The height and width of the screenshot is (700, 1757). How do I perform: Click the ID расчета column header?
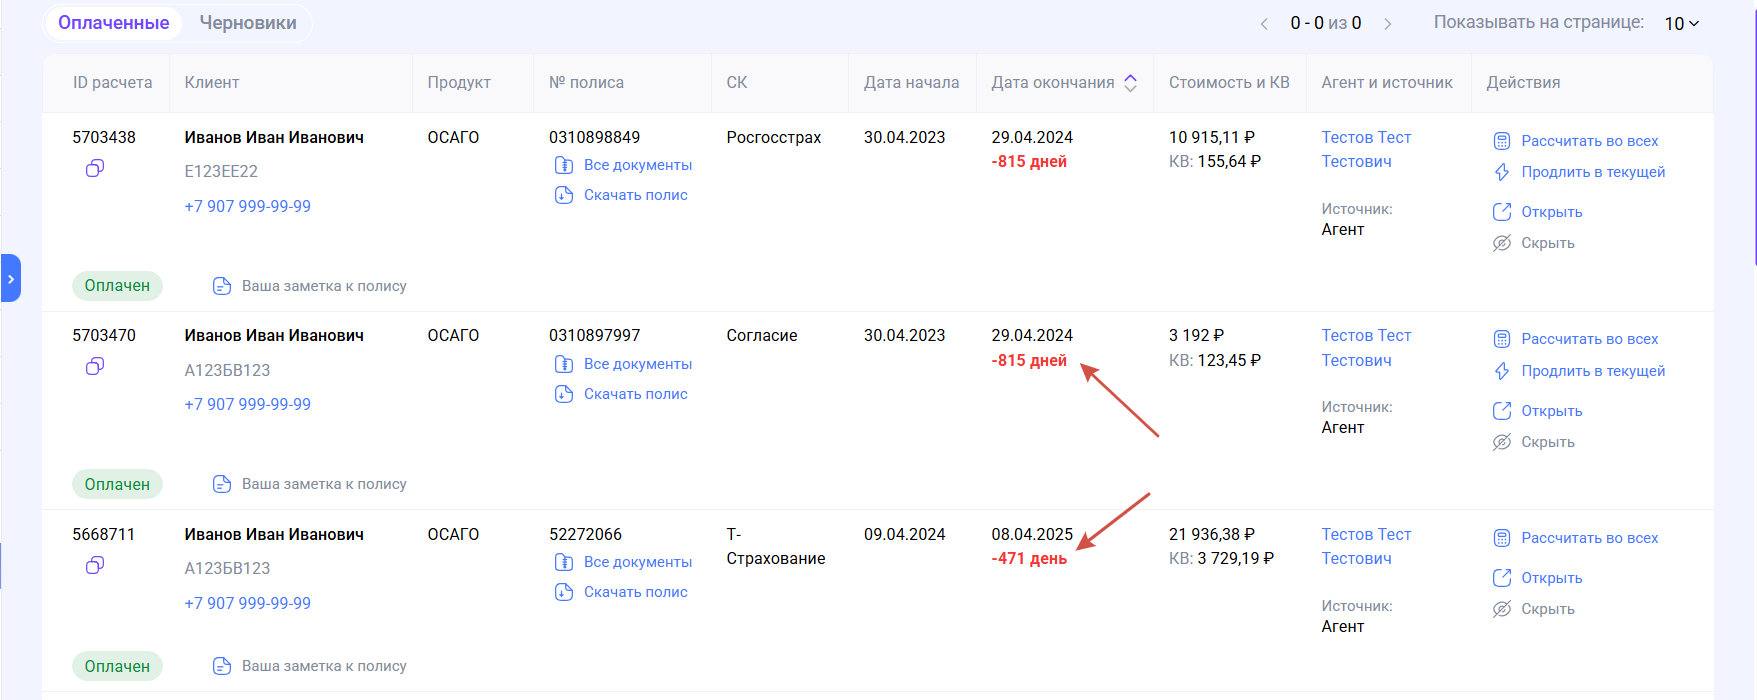click(113, 83)
